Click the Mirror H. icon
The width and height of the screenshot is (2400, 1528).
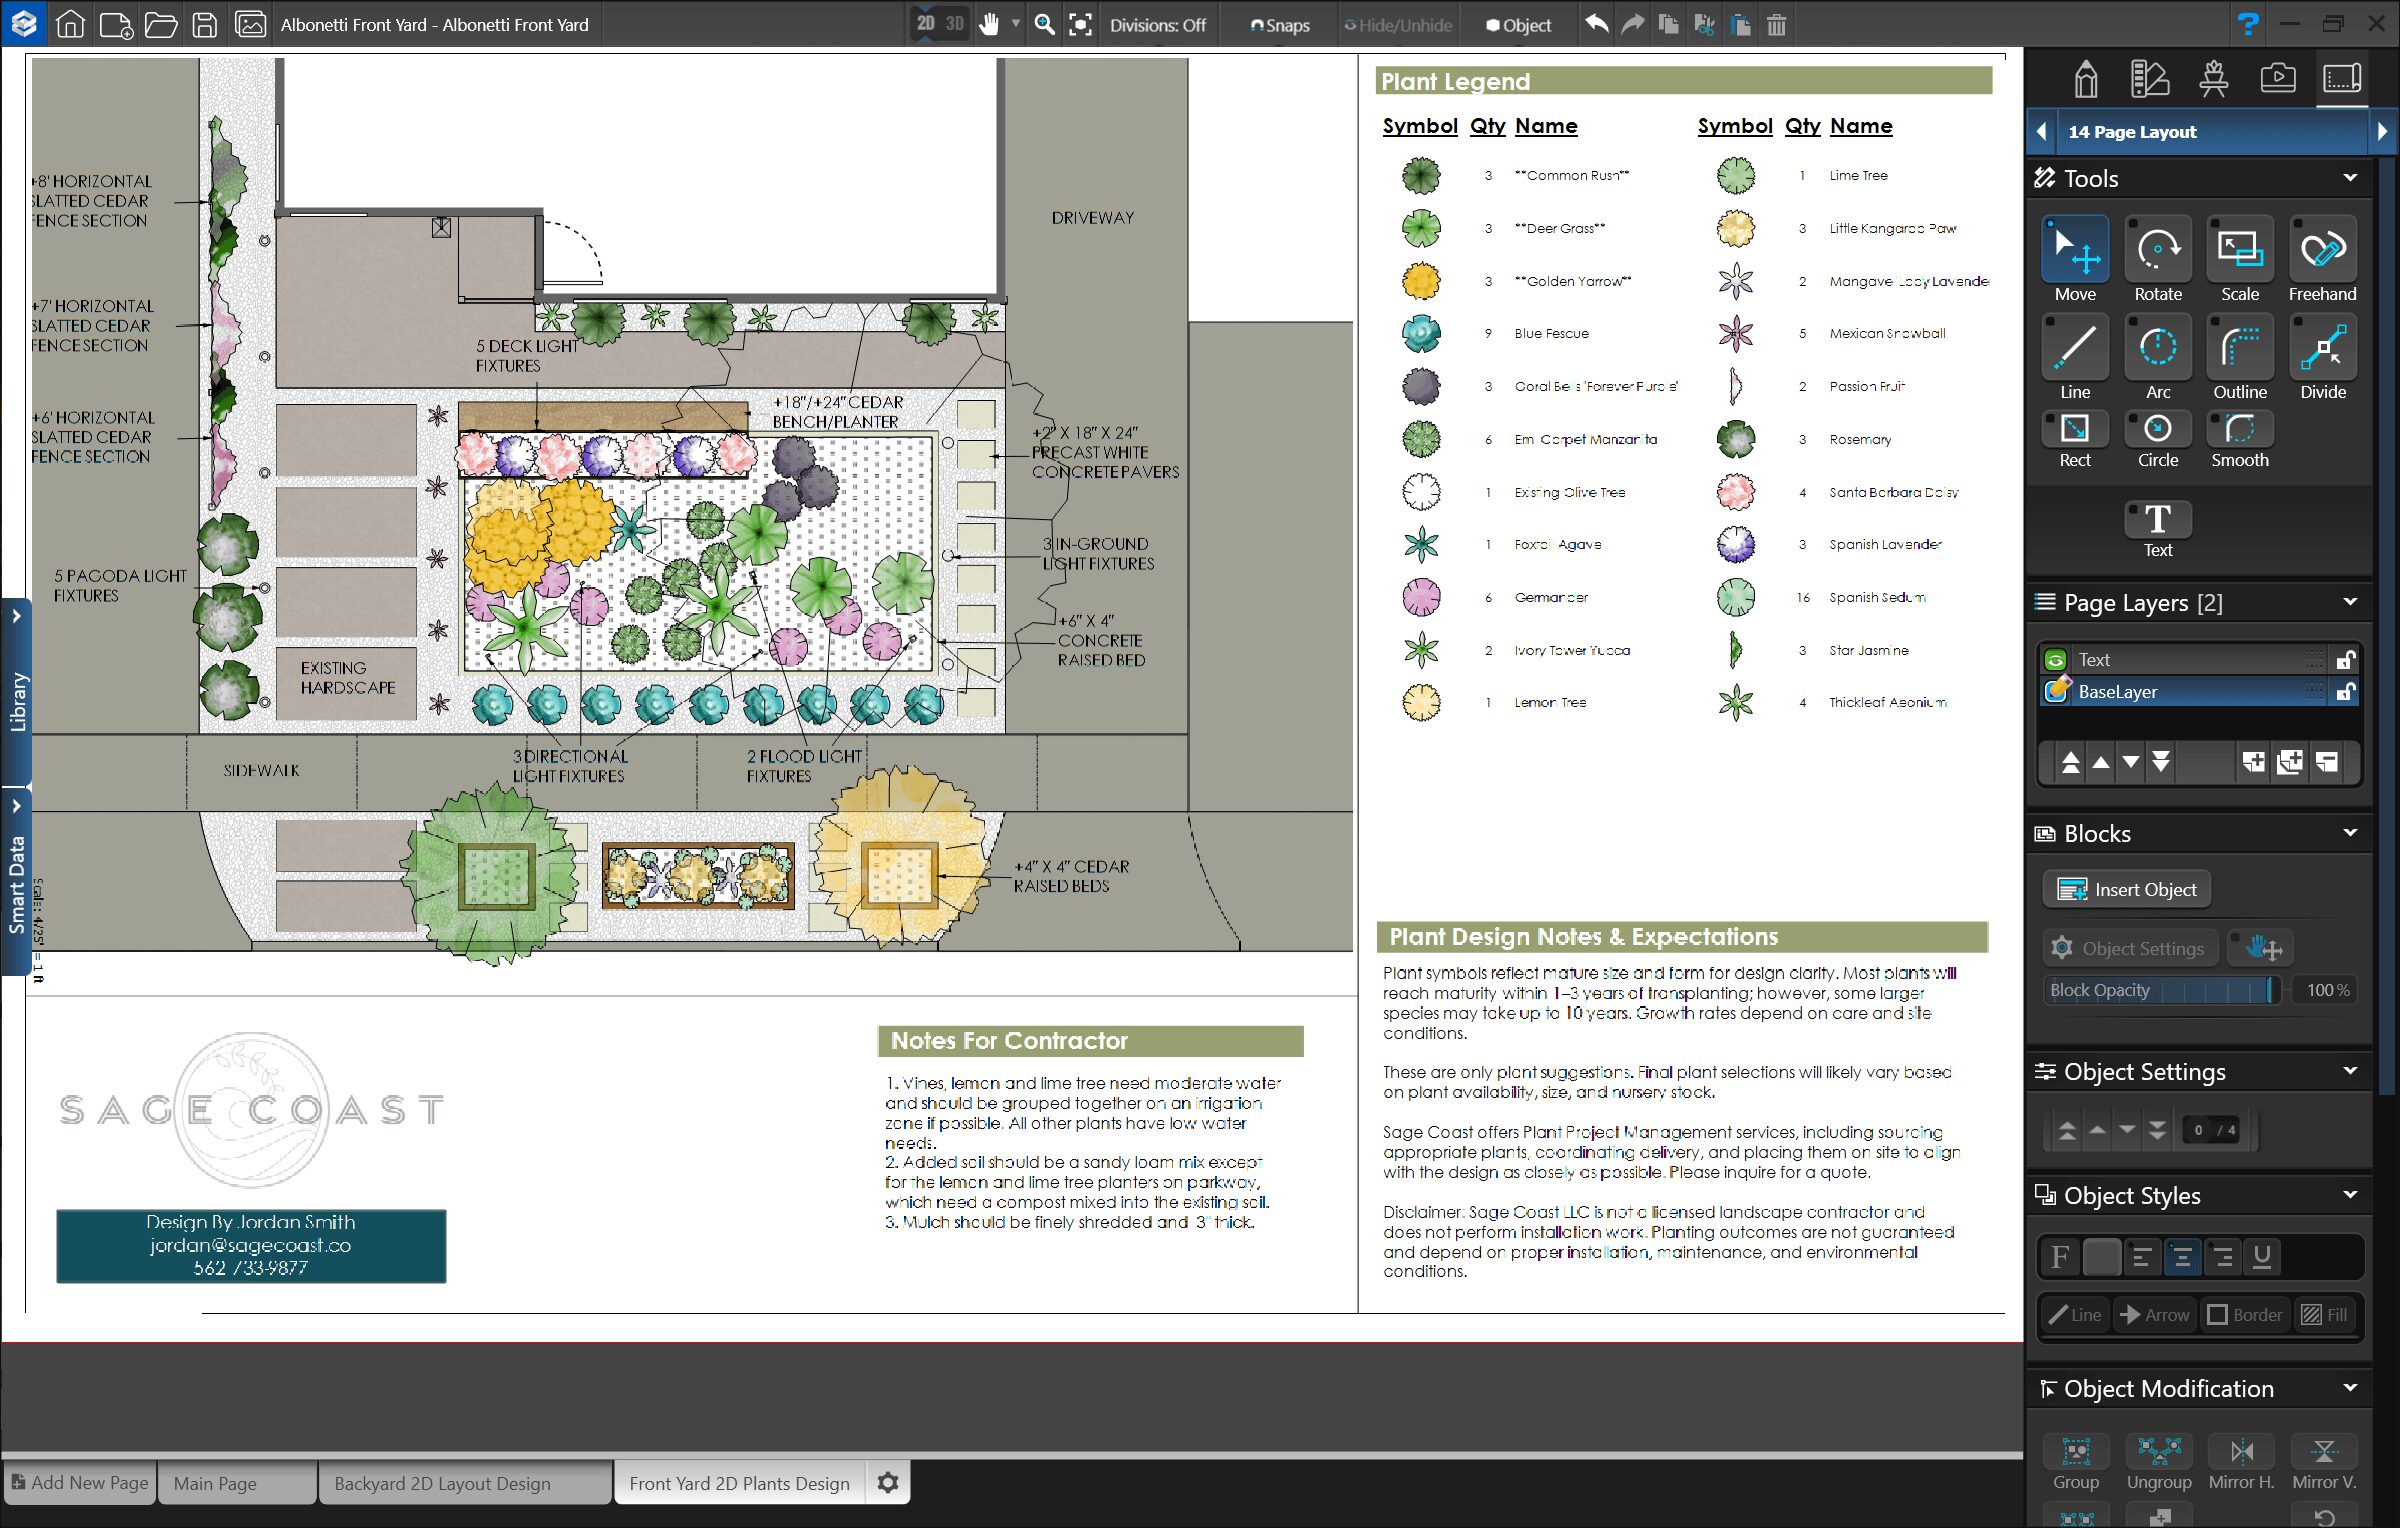pyautogui.click(x=2241, y=1462)
